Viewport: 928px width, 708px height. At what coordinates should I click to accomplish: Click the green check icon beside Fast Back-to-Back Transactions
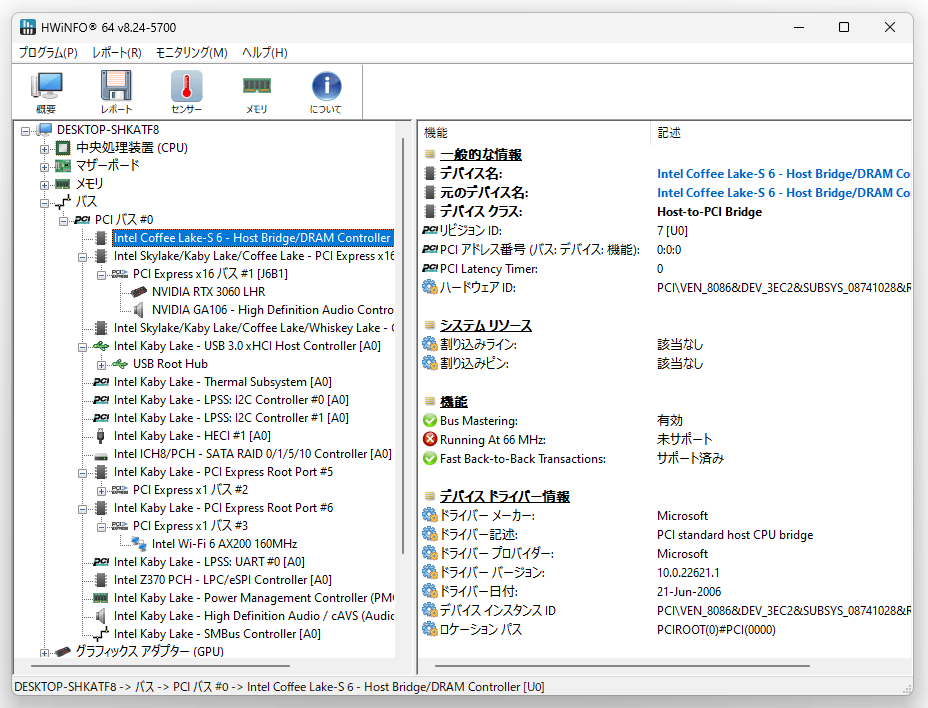click(x=430, y=458)
